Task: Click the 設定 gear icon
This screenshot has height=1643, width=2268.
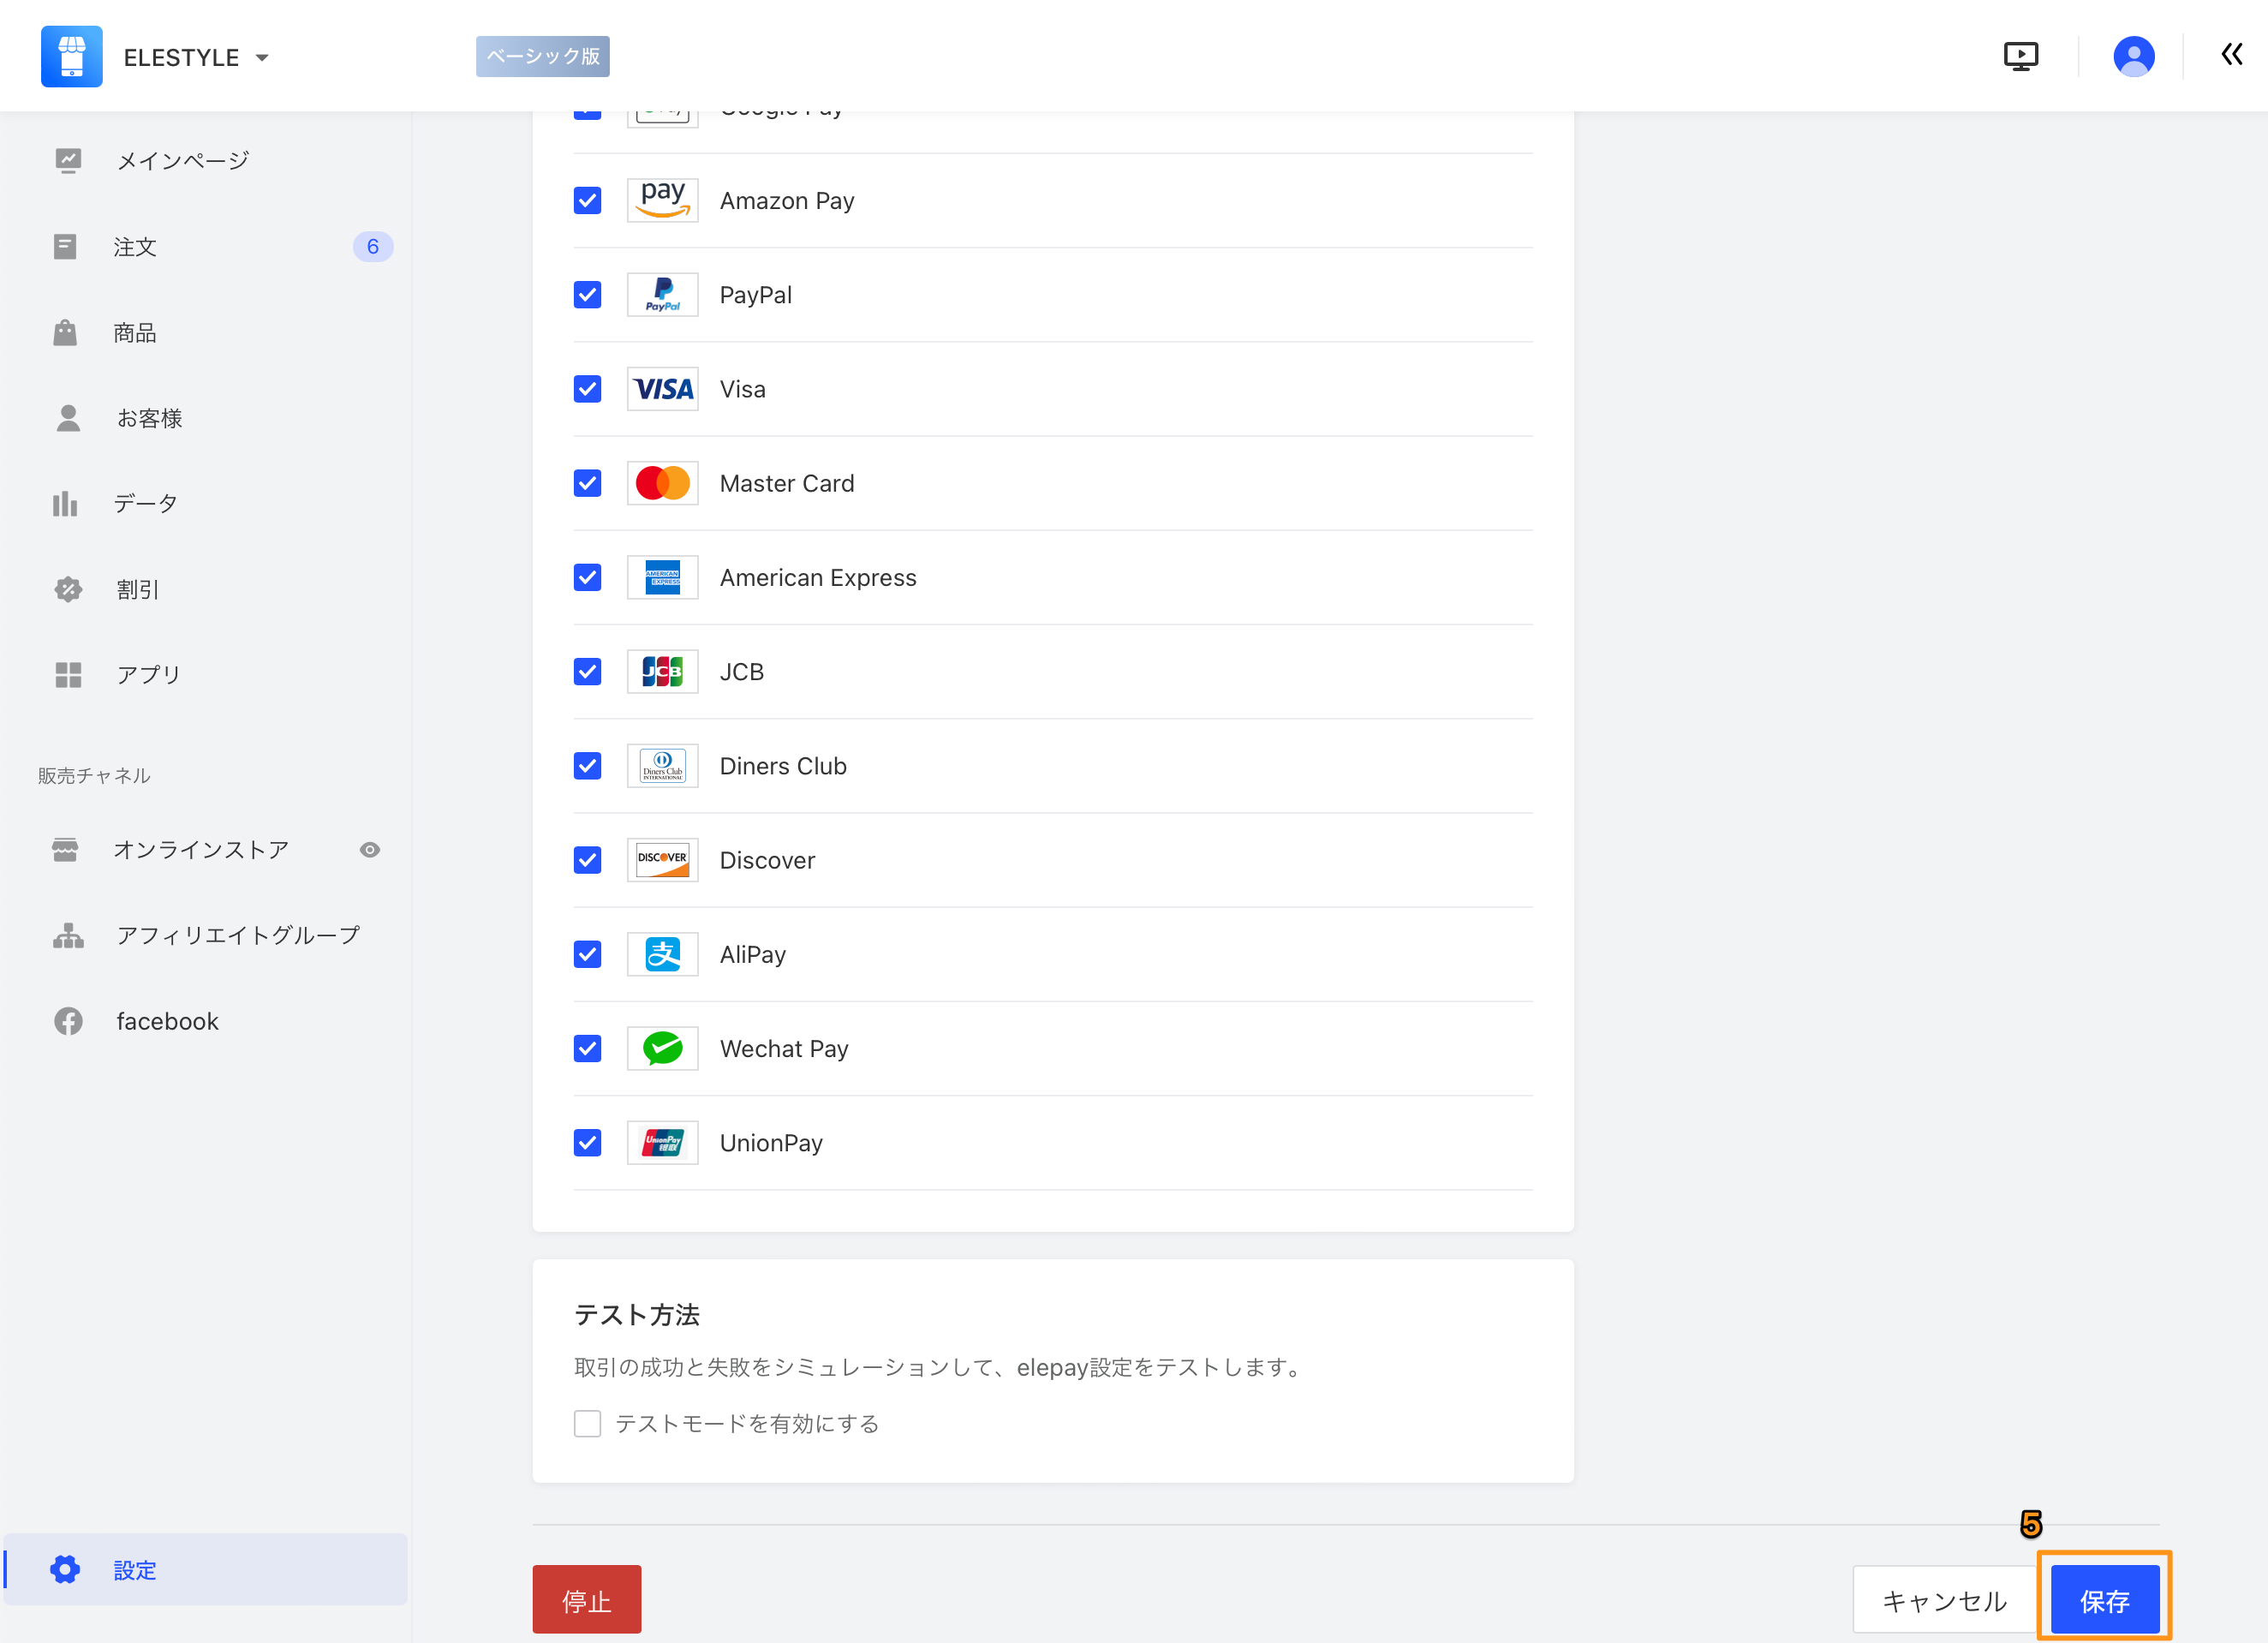Action: point(65,1569)
